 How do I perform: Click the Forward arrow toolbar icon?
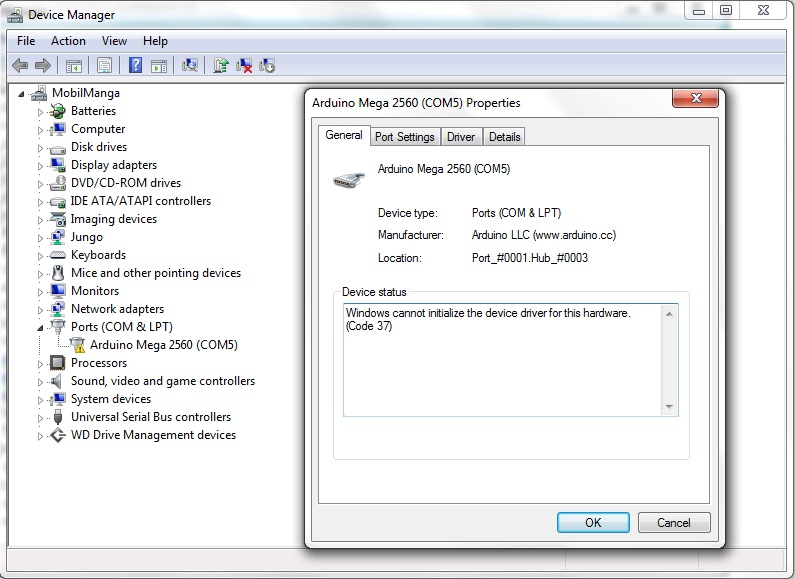click(43, 65)
